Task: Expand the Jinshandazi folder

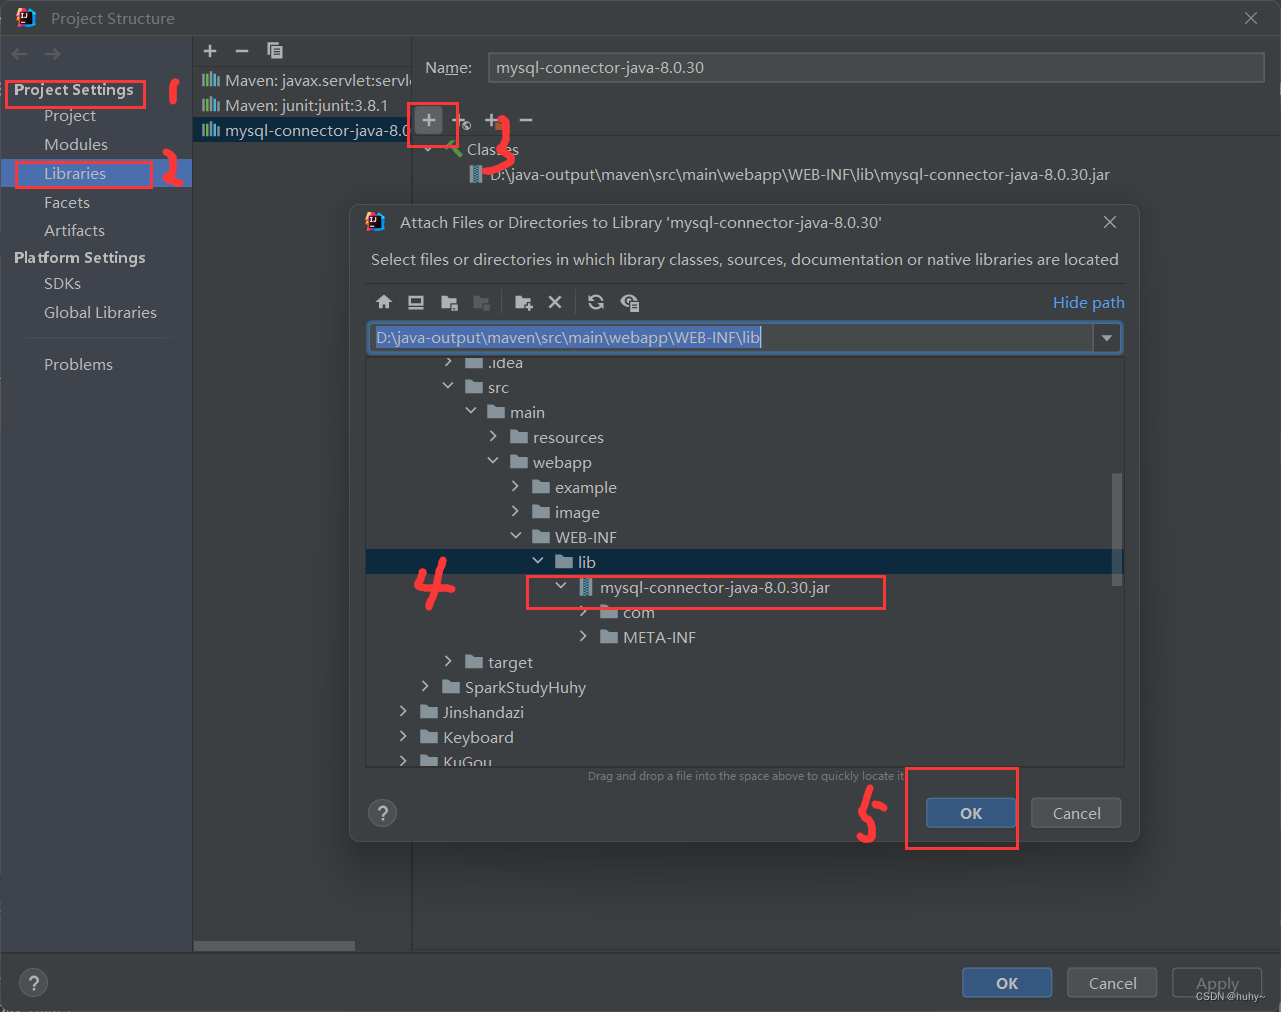Action: (403, 711)
